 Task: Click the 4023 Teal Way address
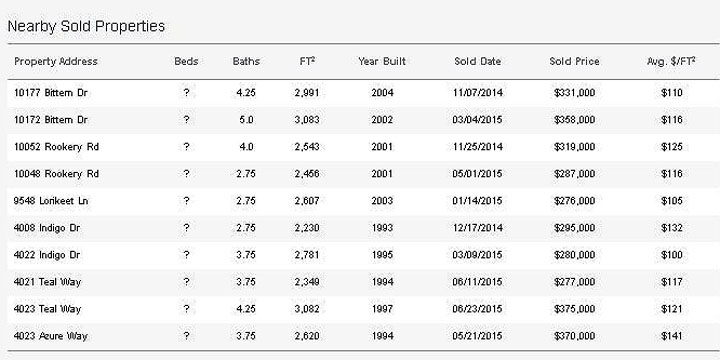(x=47, y=309)
